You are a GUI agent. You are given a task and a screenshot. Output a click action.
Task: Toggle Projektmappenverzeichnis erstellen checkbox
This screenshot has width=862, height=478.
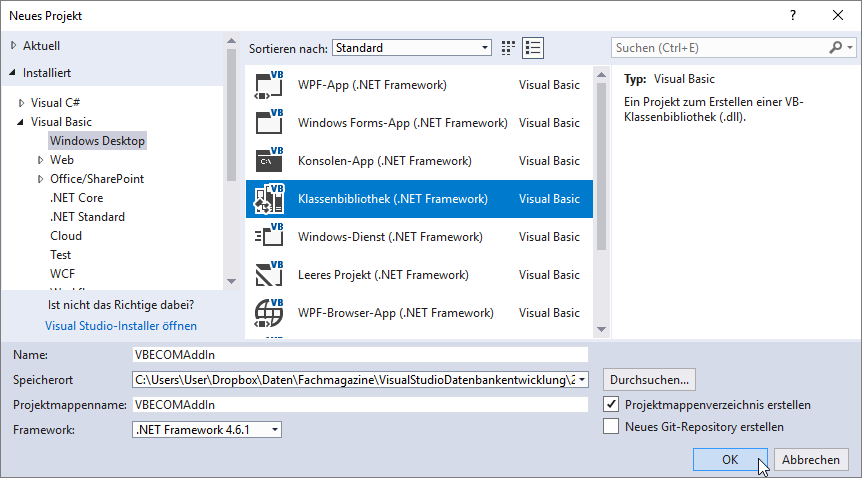(x=611, y=404)
